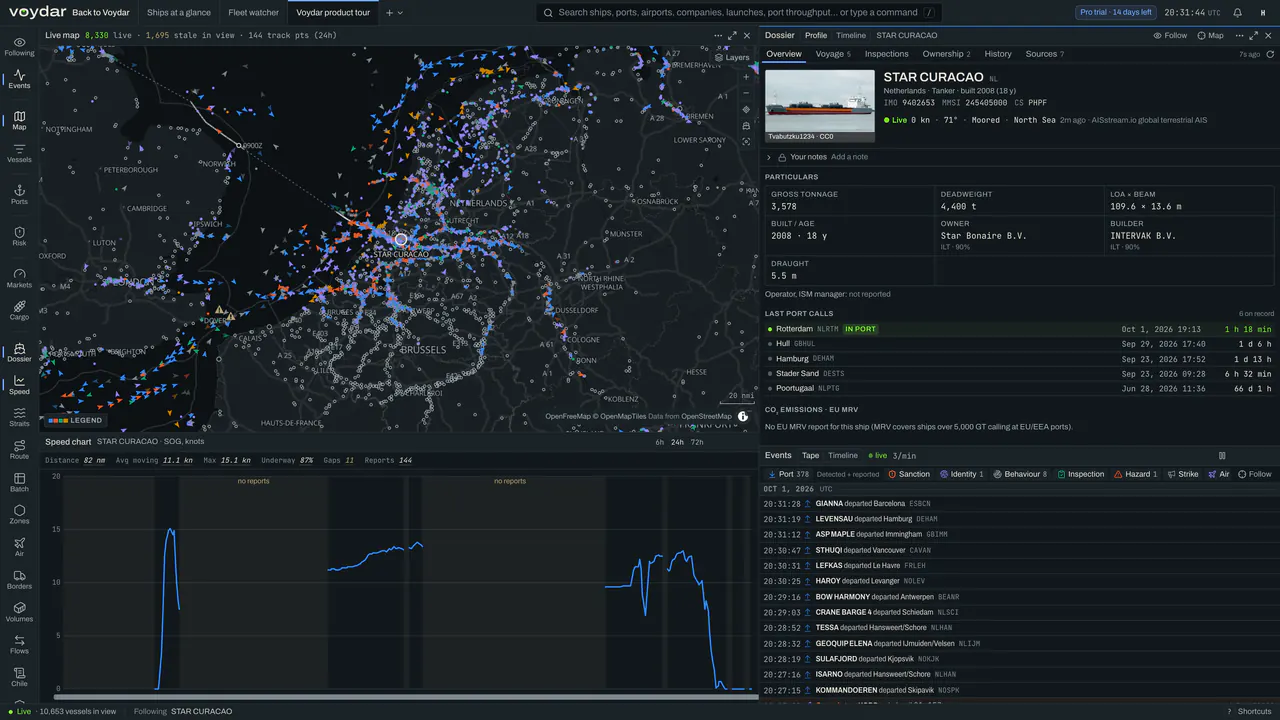Follow the STAR CURACAO vessel in dossier header

tap(1170, 35)
